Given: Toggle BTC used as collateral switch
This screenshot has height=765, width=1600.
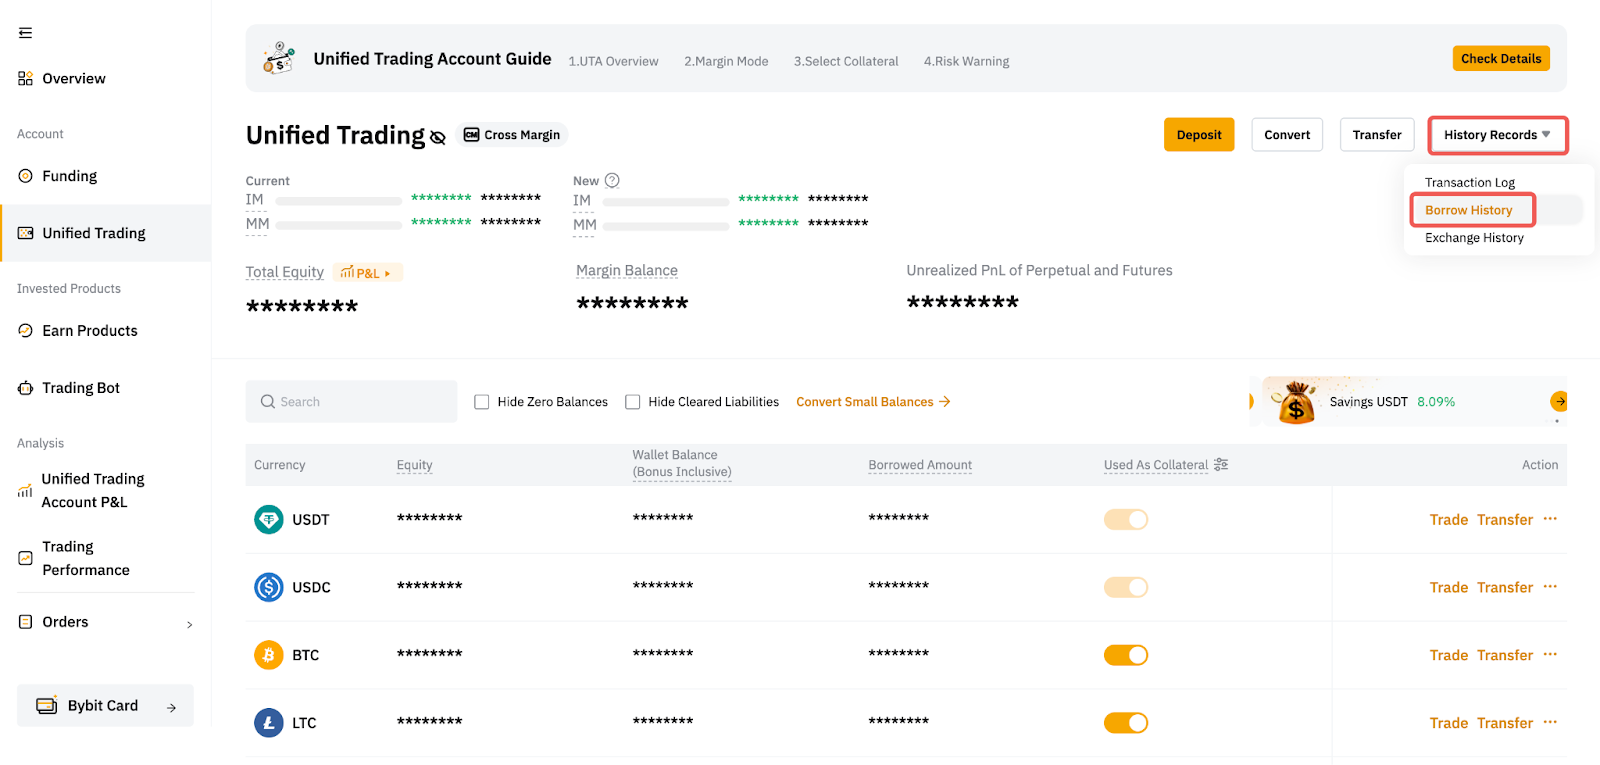Looking at the screenshot, I should (x=1126, y=655).
